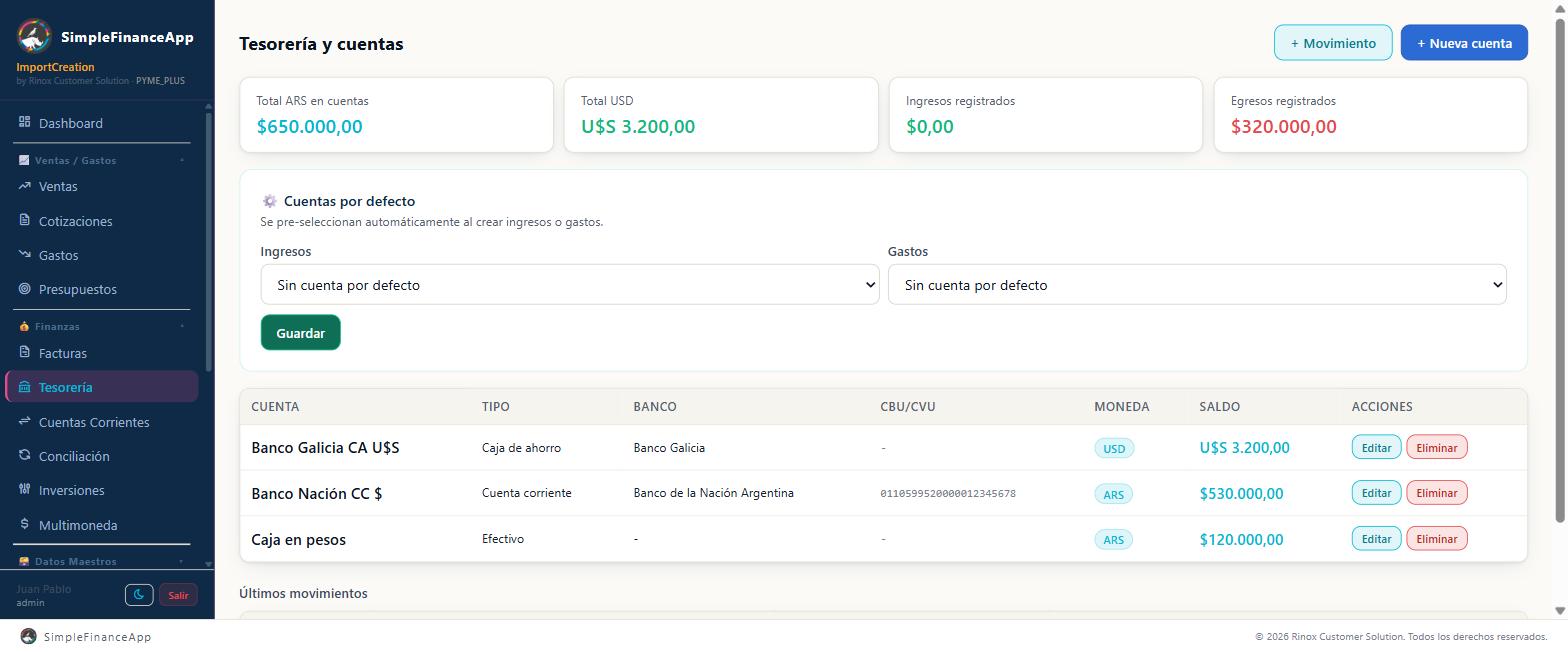Viewport: 1568px width, 652px height.
Task: Click the sidebar scrollbar up arrow
Action: point(208,106)
